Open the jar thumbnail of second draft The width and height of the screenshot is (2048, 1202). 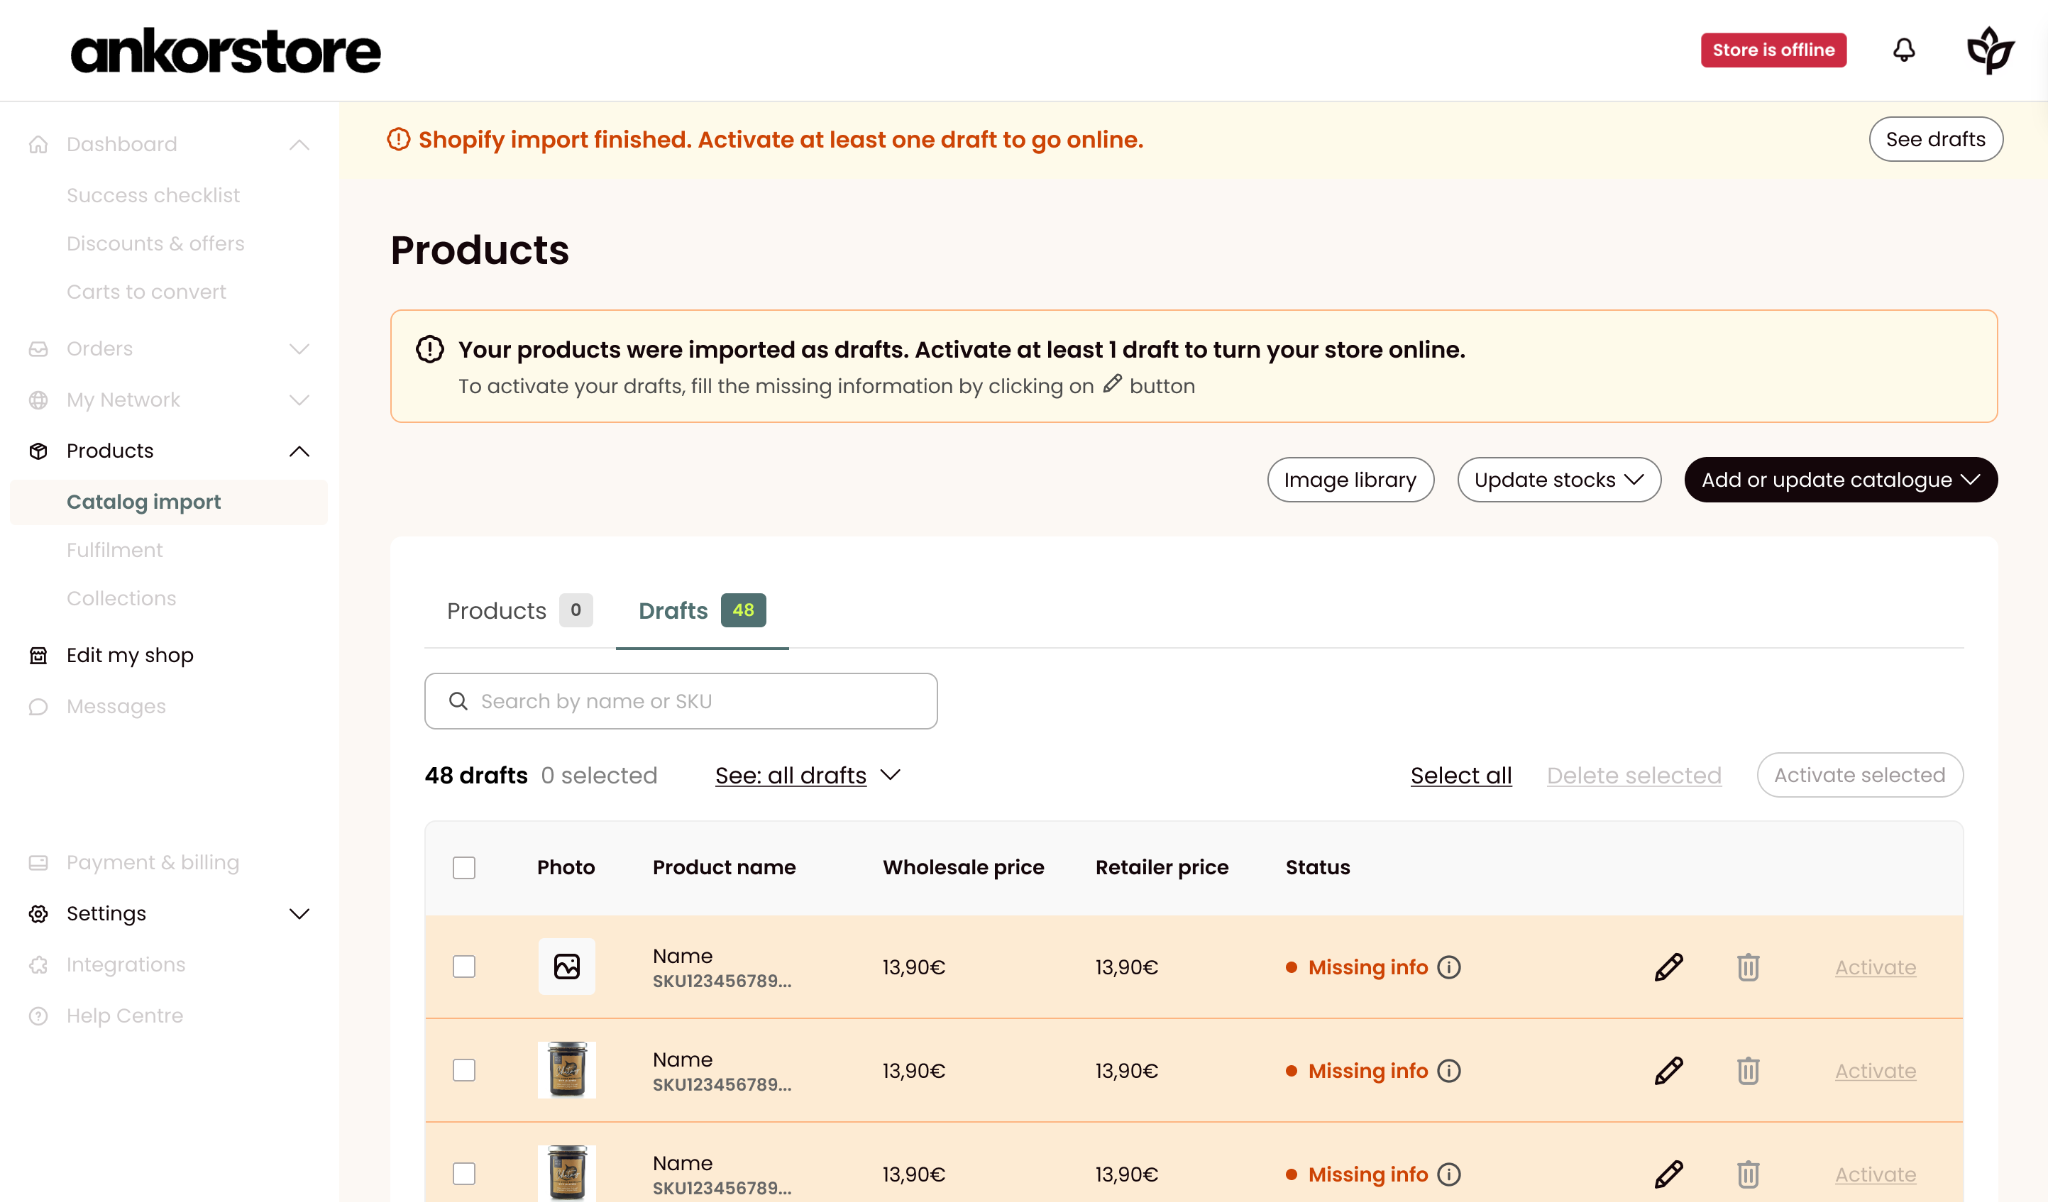[x=567, y=1070]
